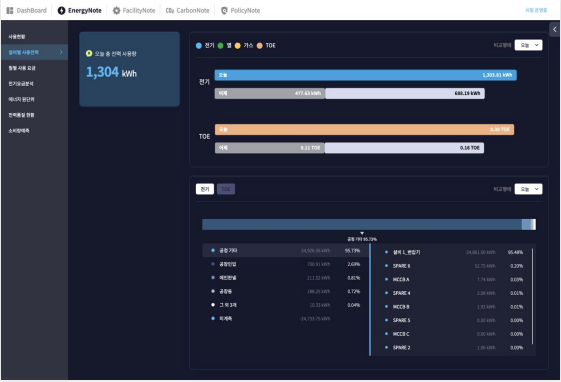Image resolution: width=561 pixels, height=382 pixels.
Task: Switch to the FacilityNote tab
Action: pyautogui.click(x=134, y=10)
